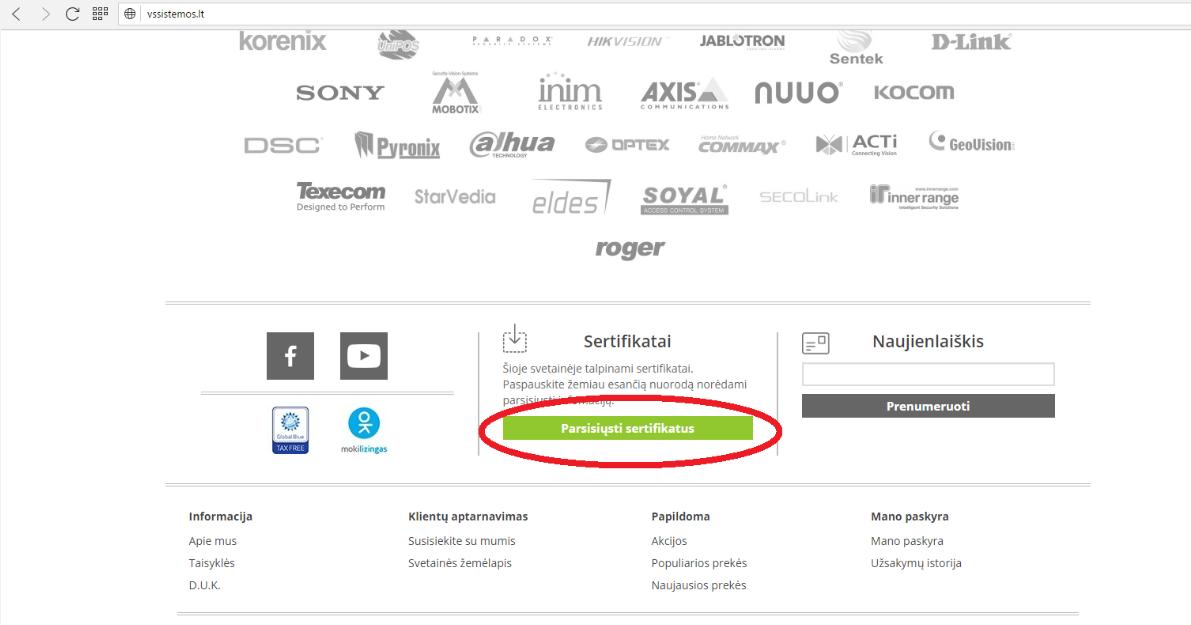This screenshot has width=1191, height=625.
Task: Go forward with the browser forward arrow
Action: coord(45,14)
